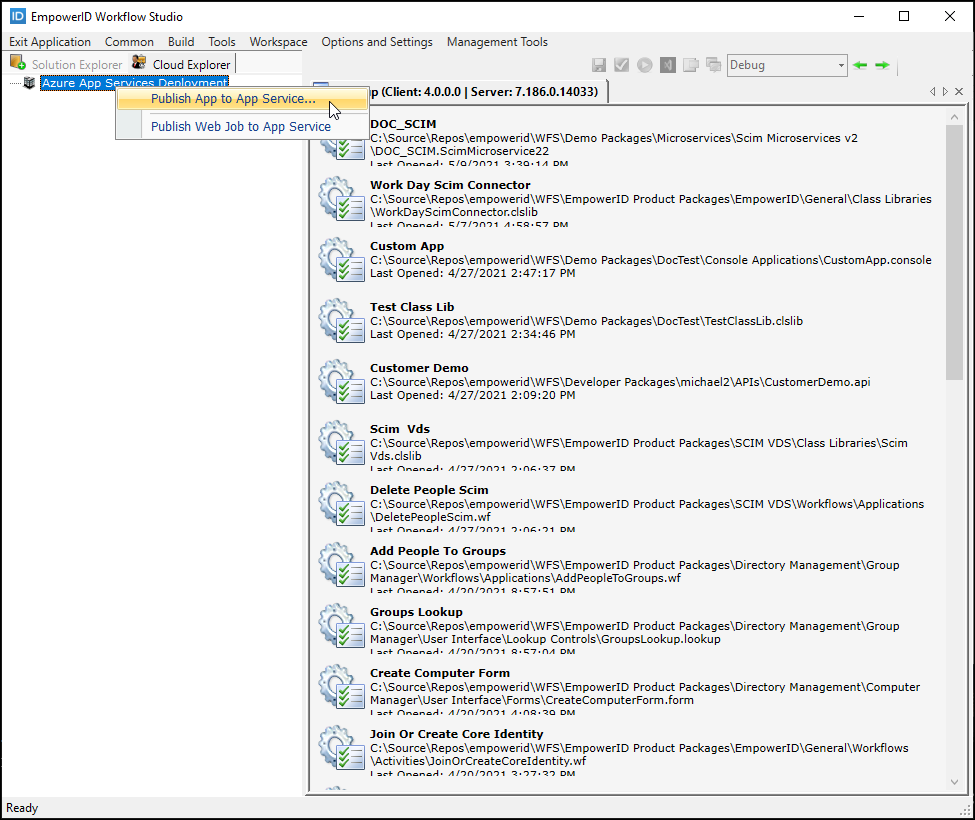
Task: Open the Management Tools menu
Action: pos(497,42)
